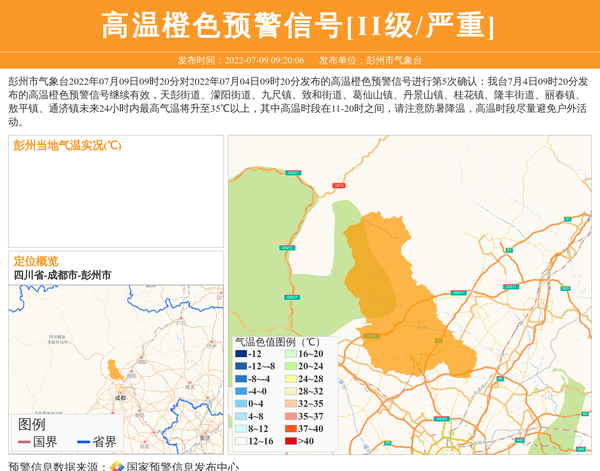
Task: Click the 国家预警信息发布中心 logo icon
Action: (x=117, y=465)
